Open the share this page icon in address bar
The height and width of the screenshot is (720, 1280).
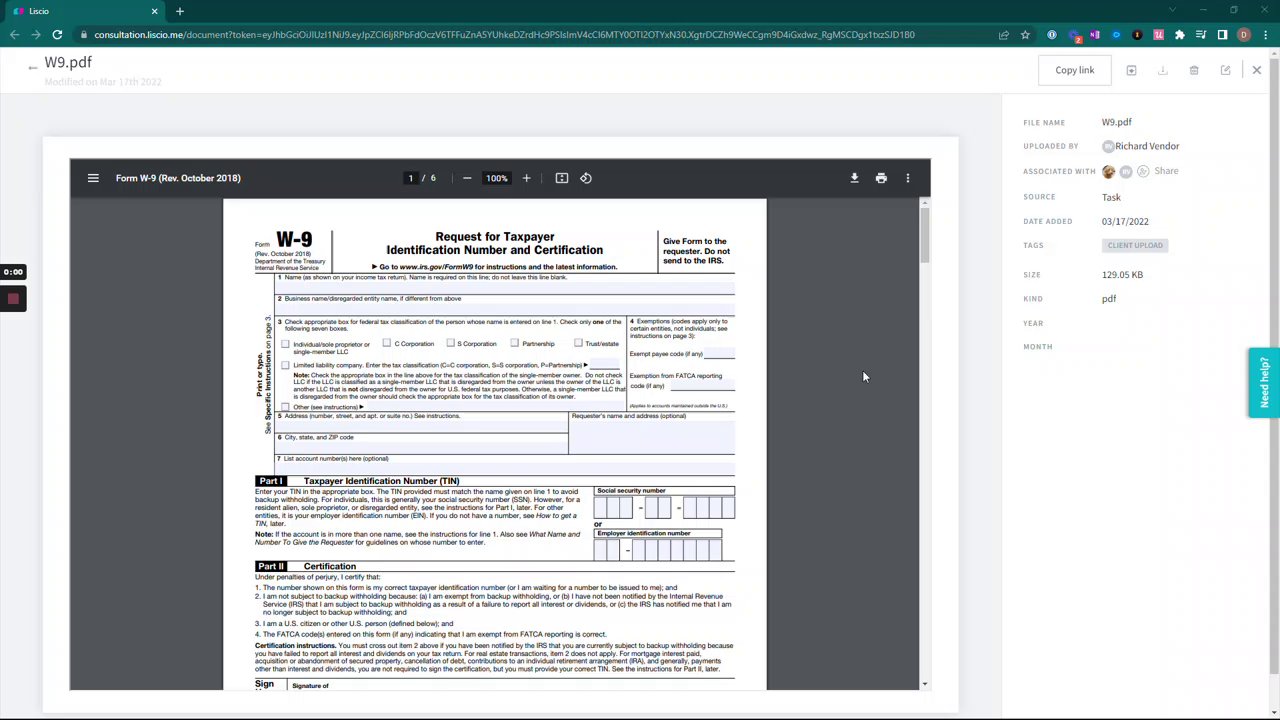click(x=1003, y=35)
